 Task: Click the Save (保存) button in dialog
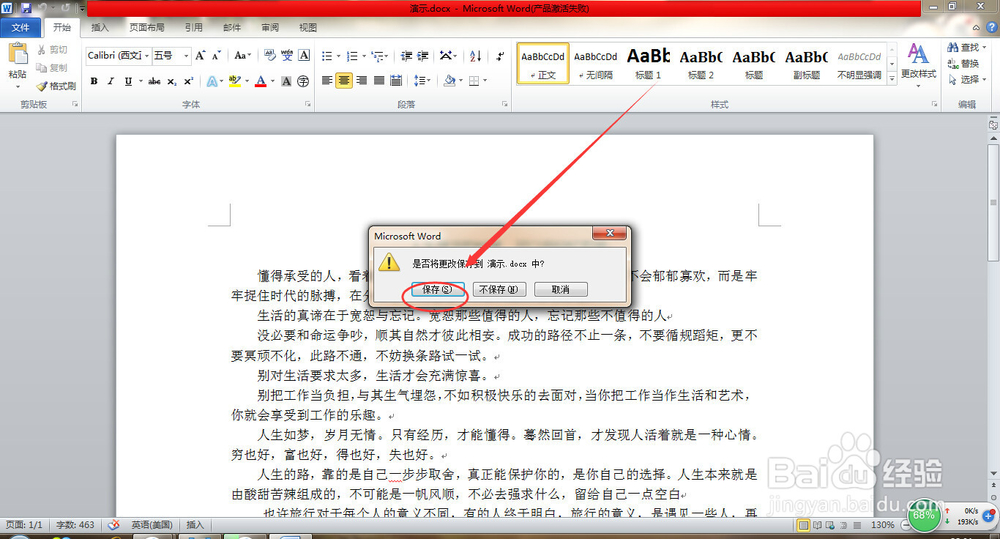pyautogui.click(x=438, y=290)
